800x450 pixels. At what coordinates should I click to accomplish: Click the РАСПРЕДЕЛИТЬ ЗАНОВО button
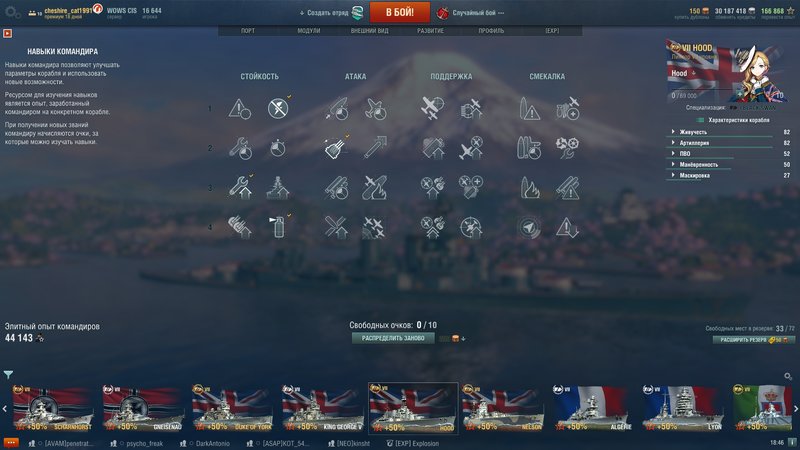click(x=393, y=338)
